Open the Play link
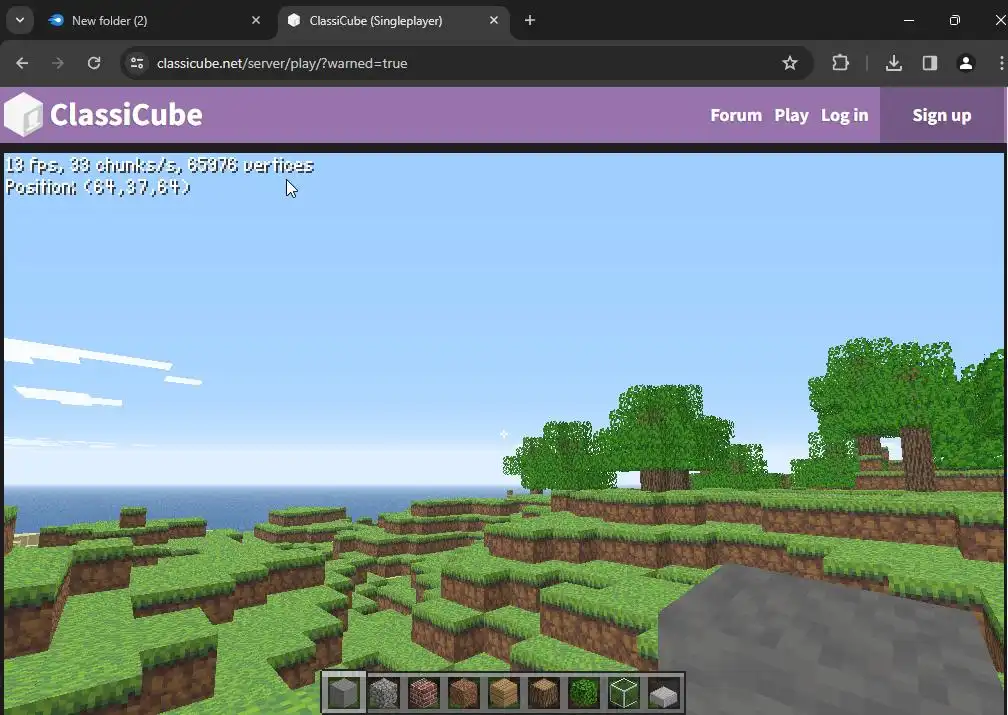 [x=791, y=115]
